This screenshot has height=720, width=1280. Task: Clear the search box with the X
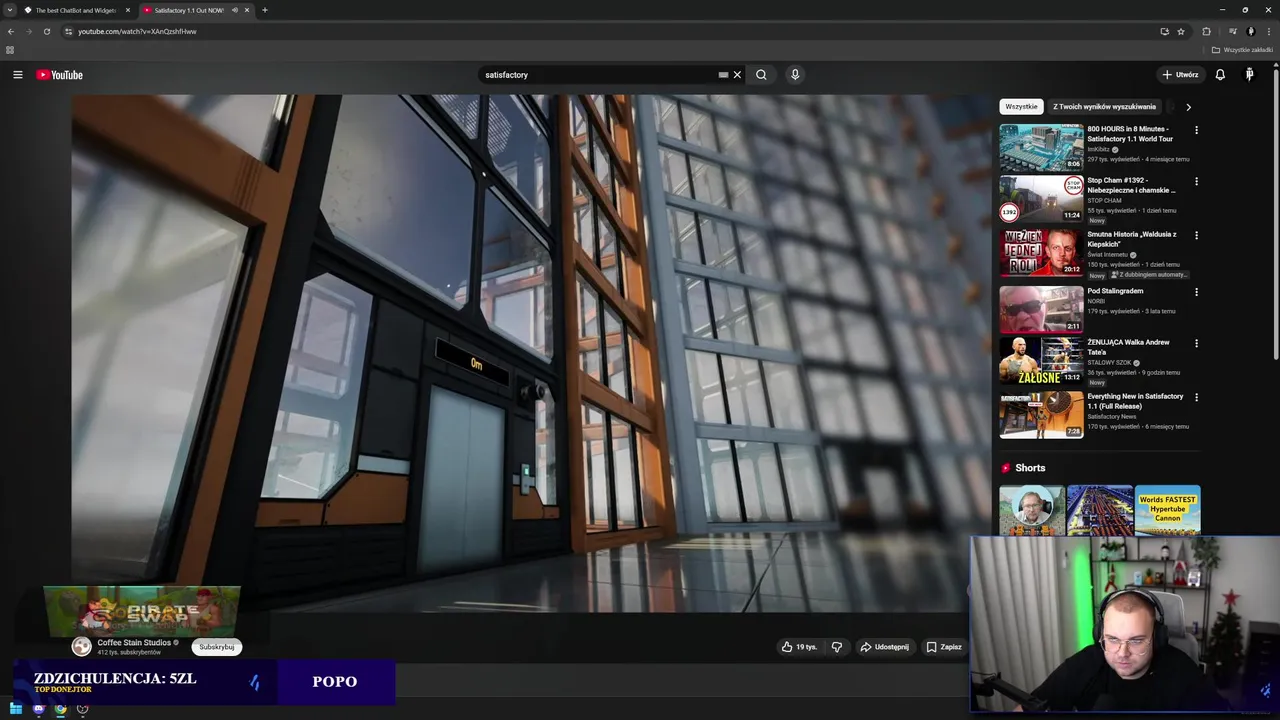[x=737, y=75]
